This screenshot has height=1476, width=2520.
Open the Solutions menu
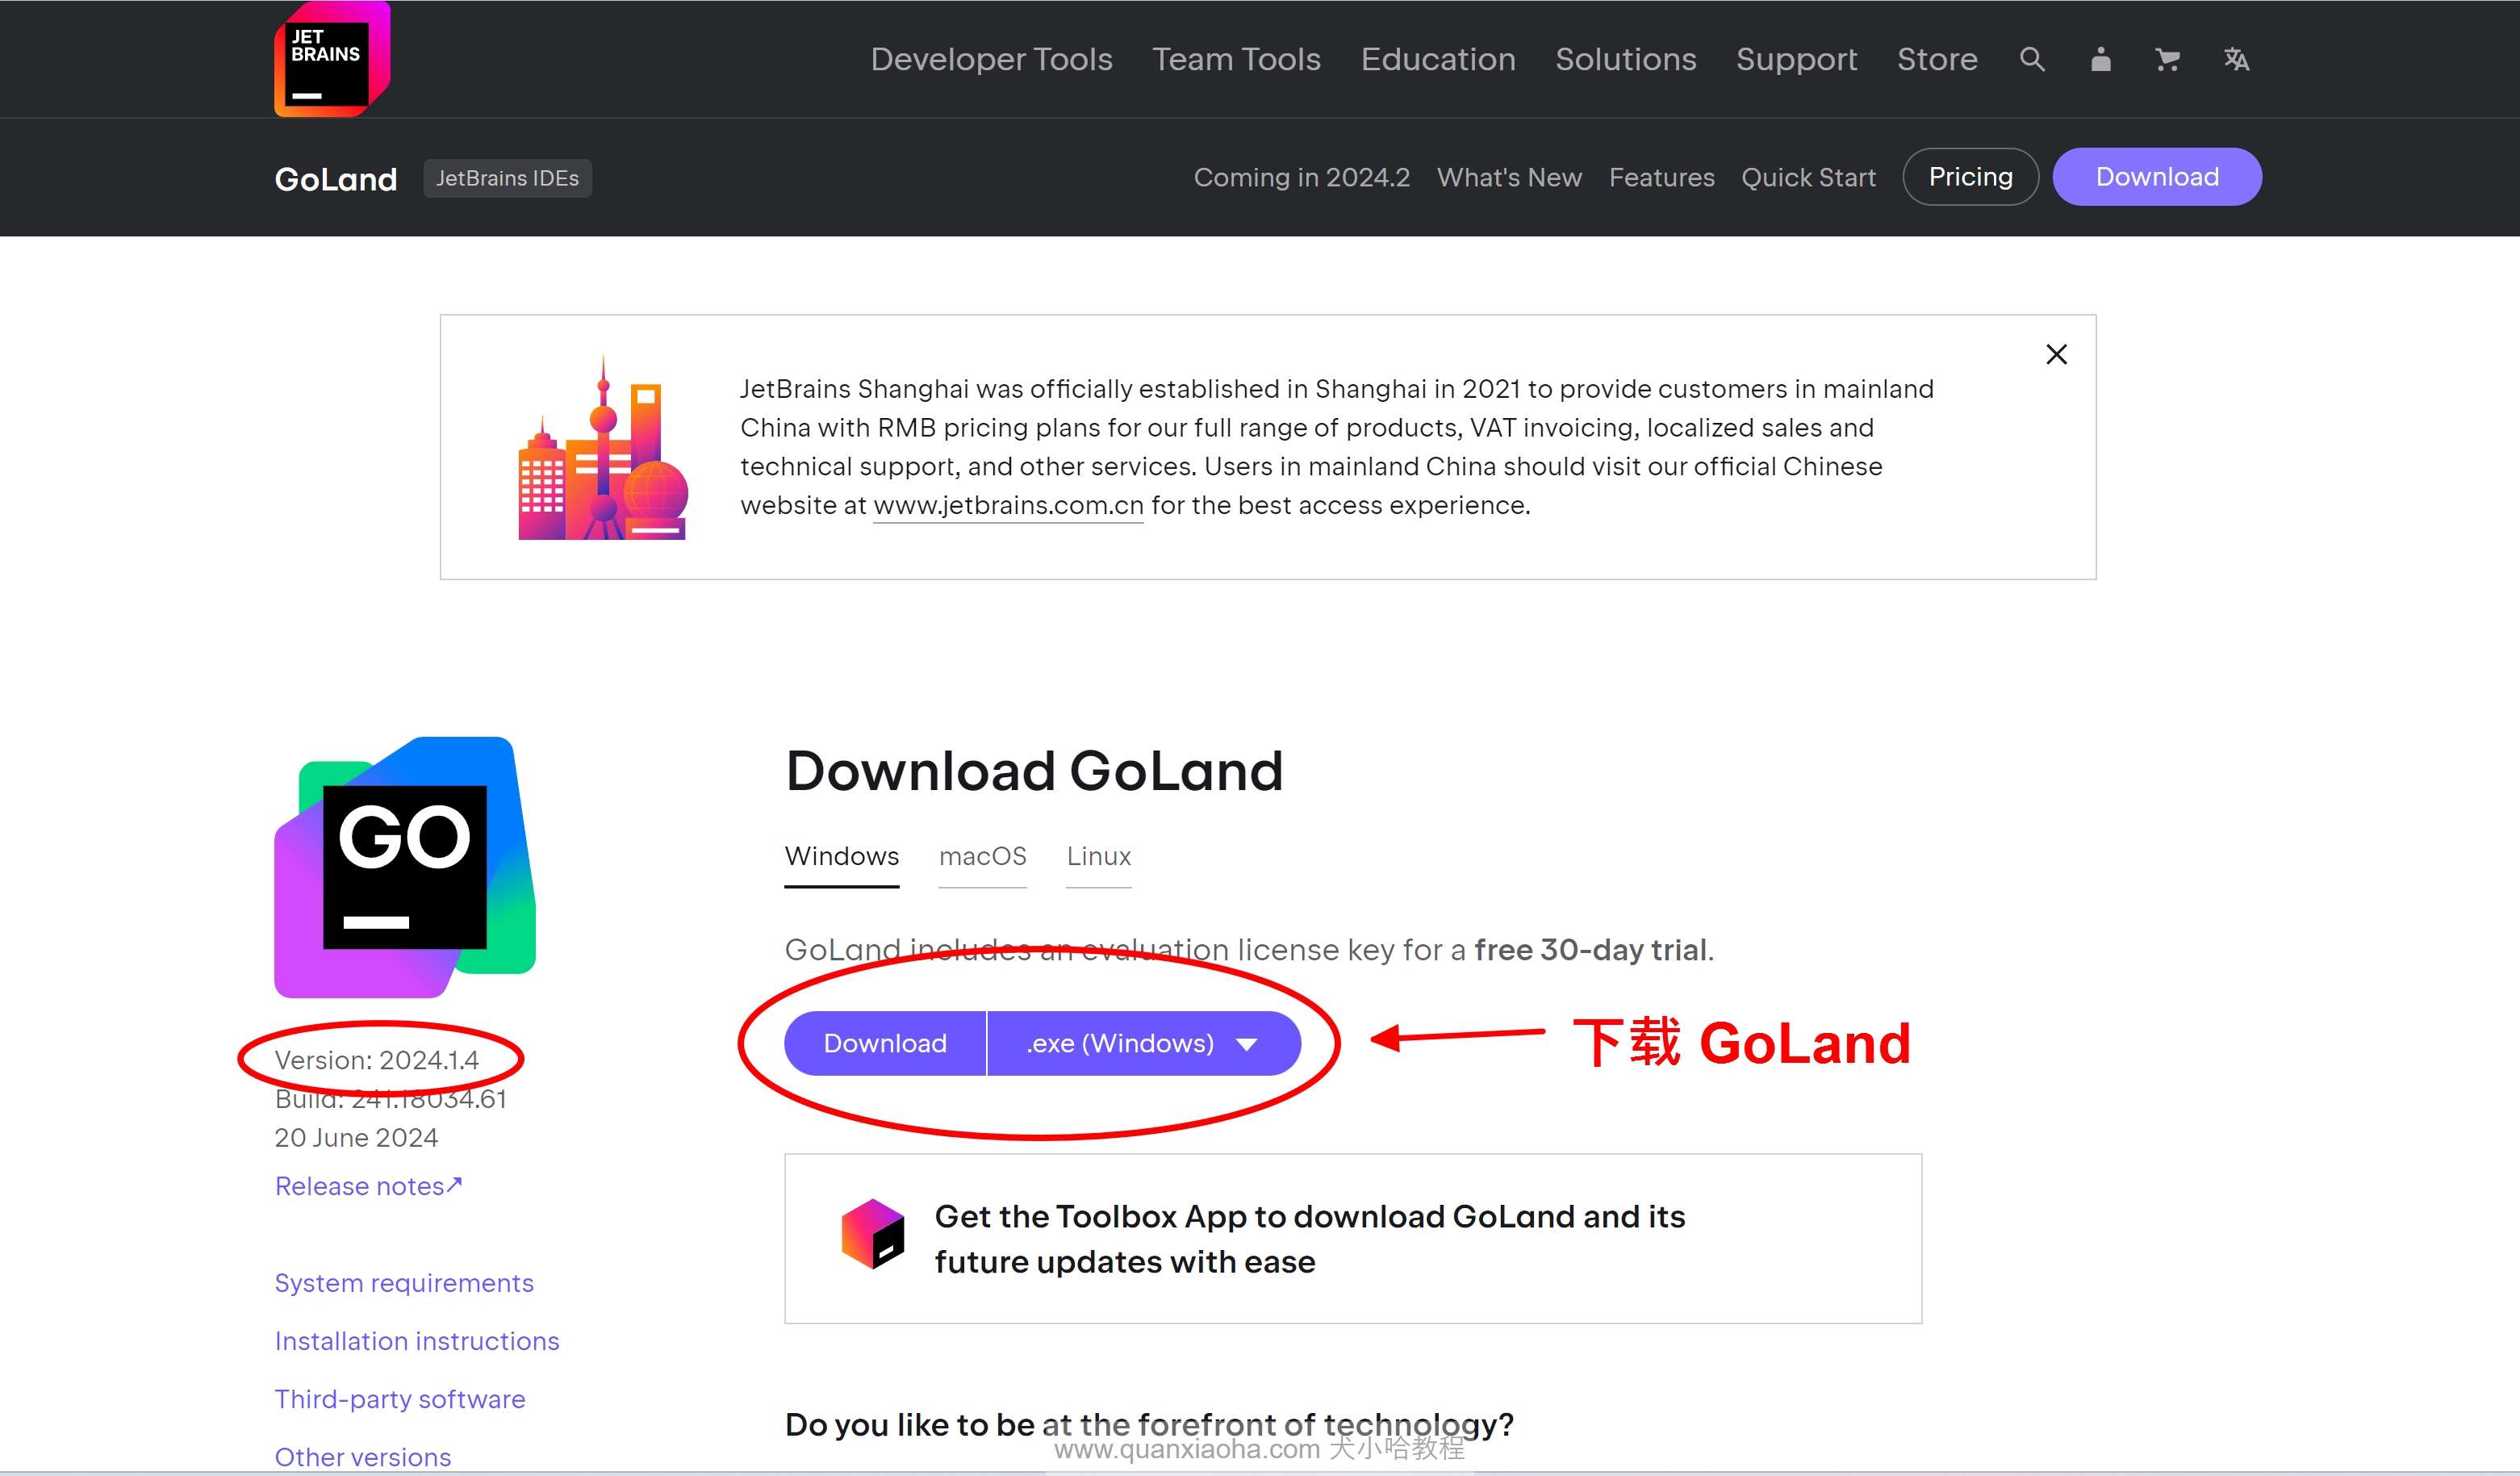[x=1626, y=59]
